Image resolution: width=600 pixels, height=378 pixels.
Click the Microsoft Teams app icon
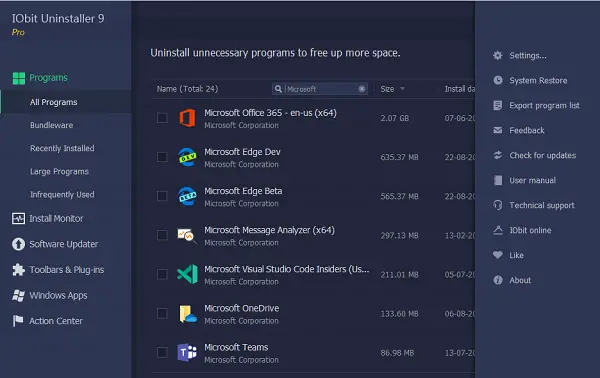pos(187,352)
